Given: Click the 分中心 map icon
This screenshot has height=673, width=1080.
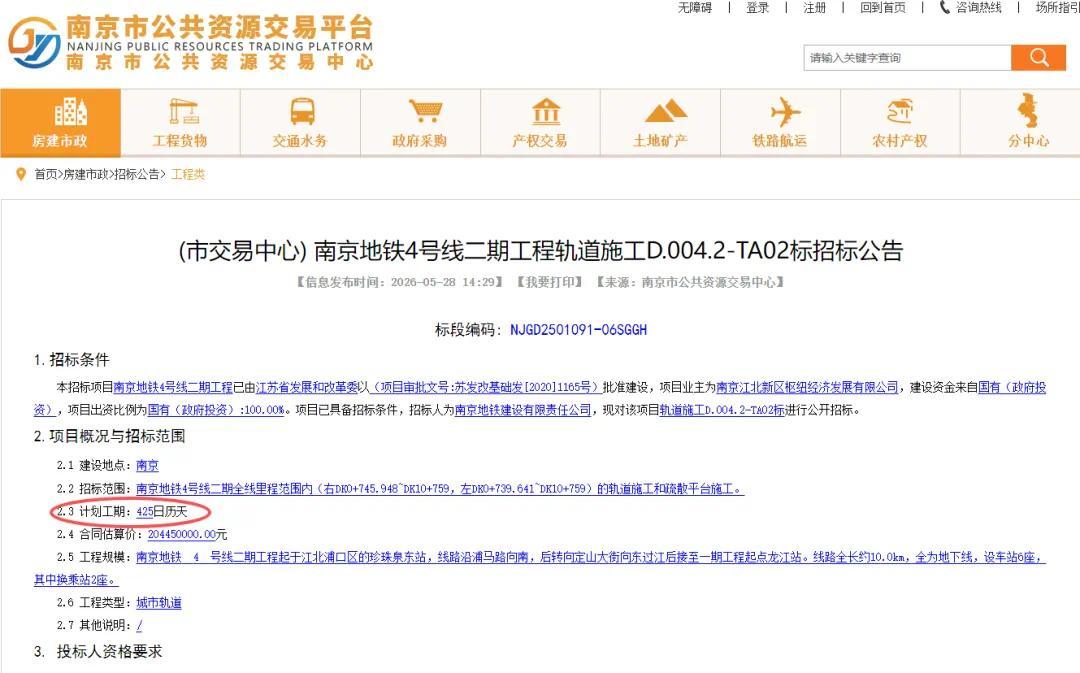Looking at the screenshot, I should click(1028, 110).
